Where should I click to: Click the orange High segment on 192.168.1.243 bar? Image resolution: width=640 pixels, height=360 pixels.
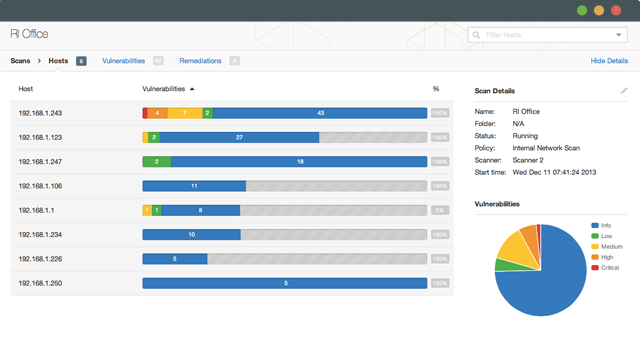point(157,113)
